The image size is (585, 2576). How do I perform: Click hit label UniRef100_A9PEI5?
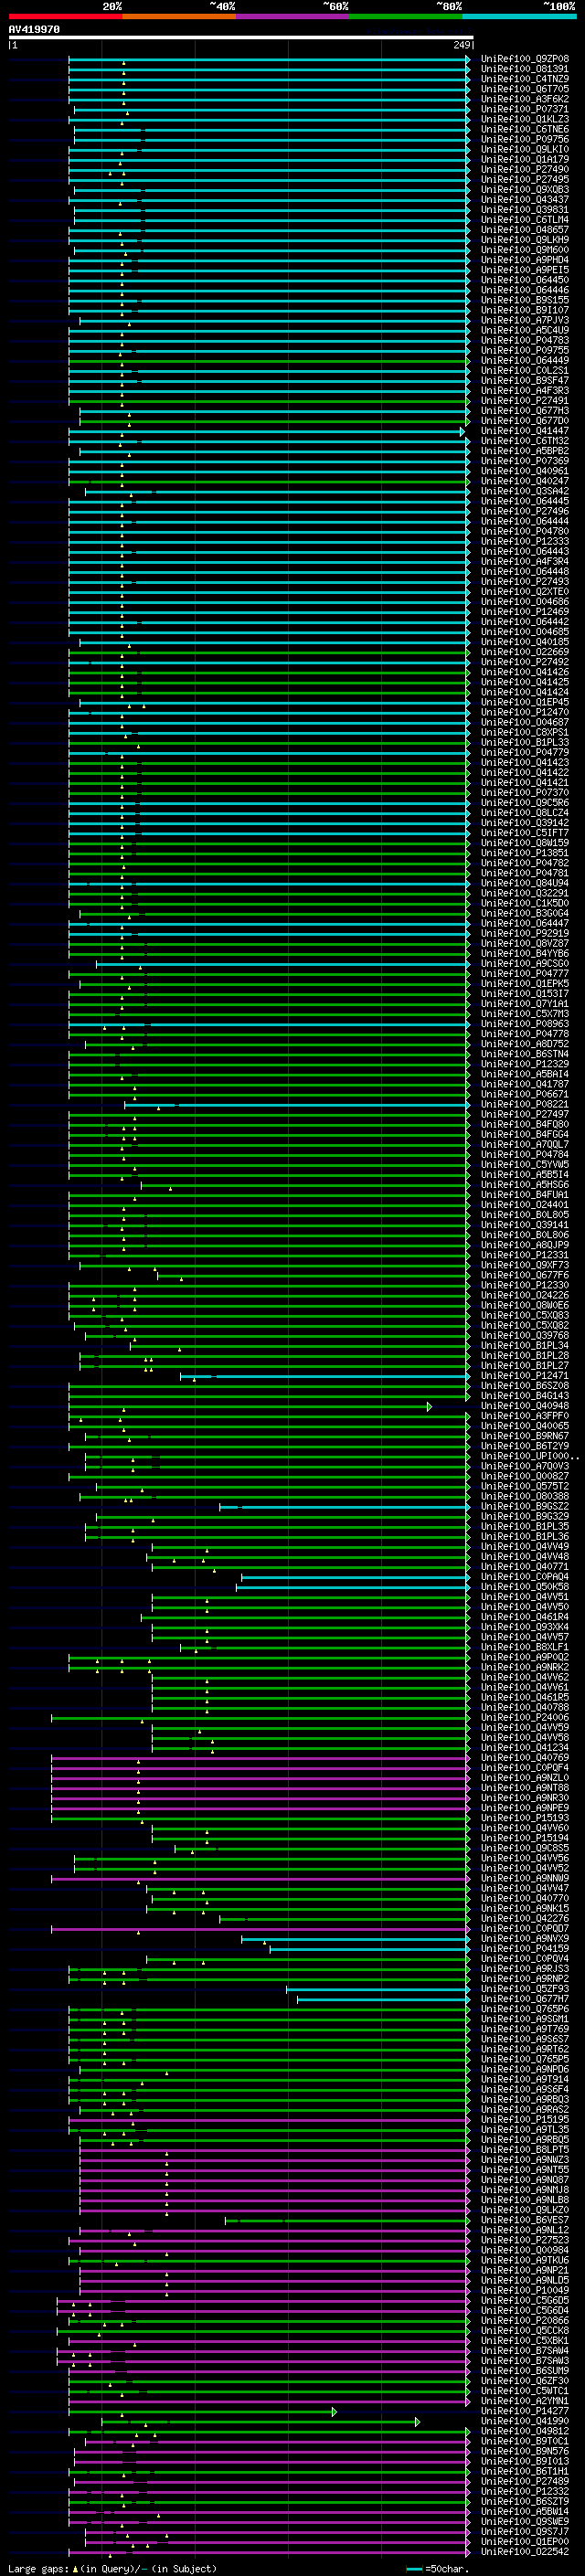pos(525,270)
